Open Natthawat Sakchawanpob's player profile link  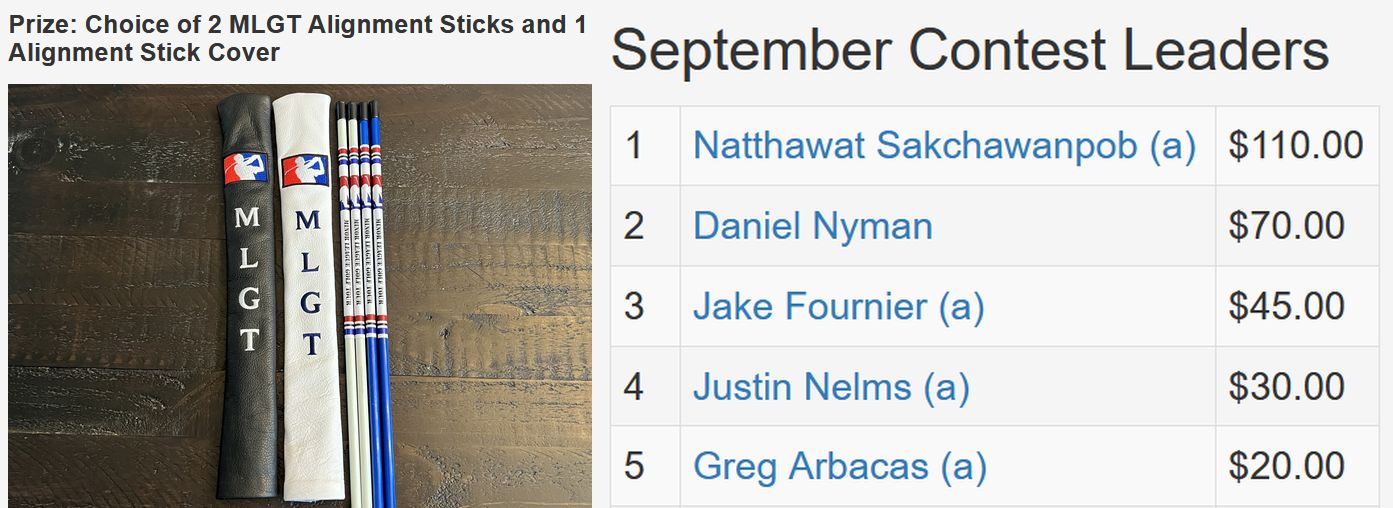click(944, 146)
